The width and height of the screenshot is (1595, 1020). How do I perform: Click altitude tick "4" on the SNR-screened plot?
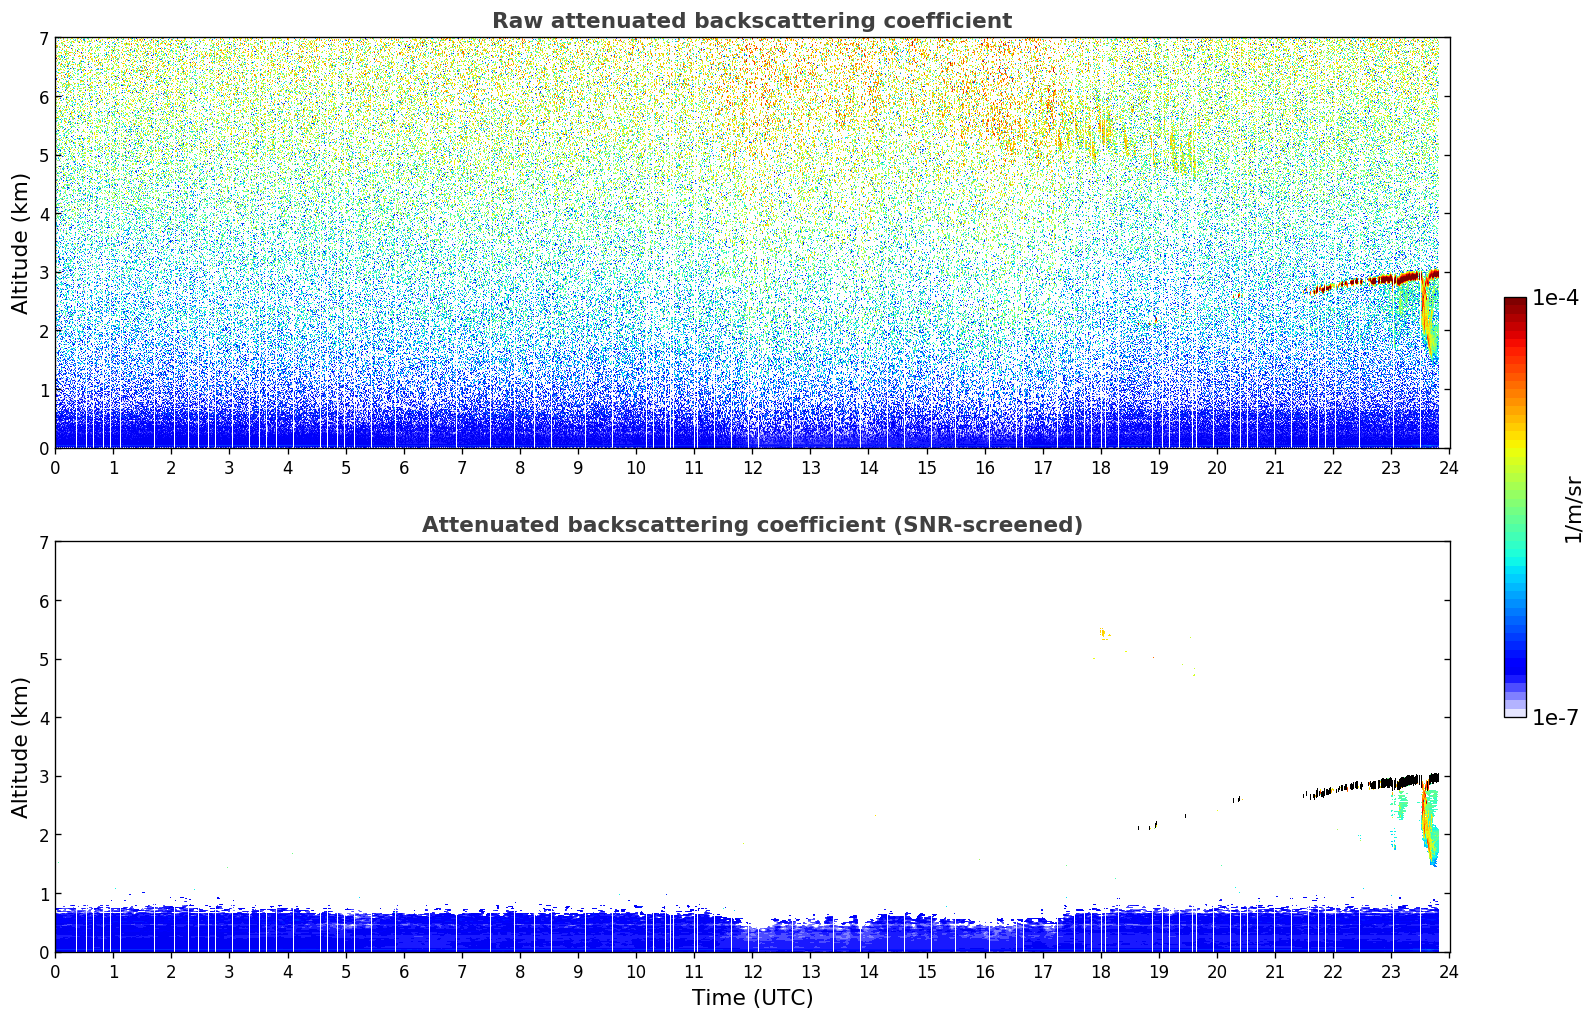point(44,718)
